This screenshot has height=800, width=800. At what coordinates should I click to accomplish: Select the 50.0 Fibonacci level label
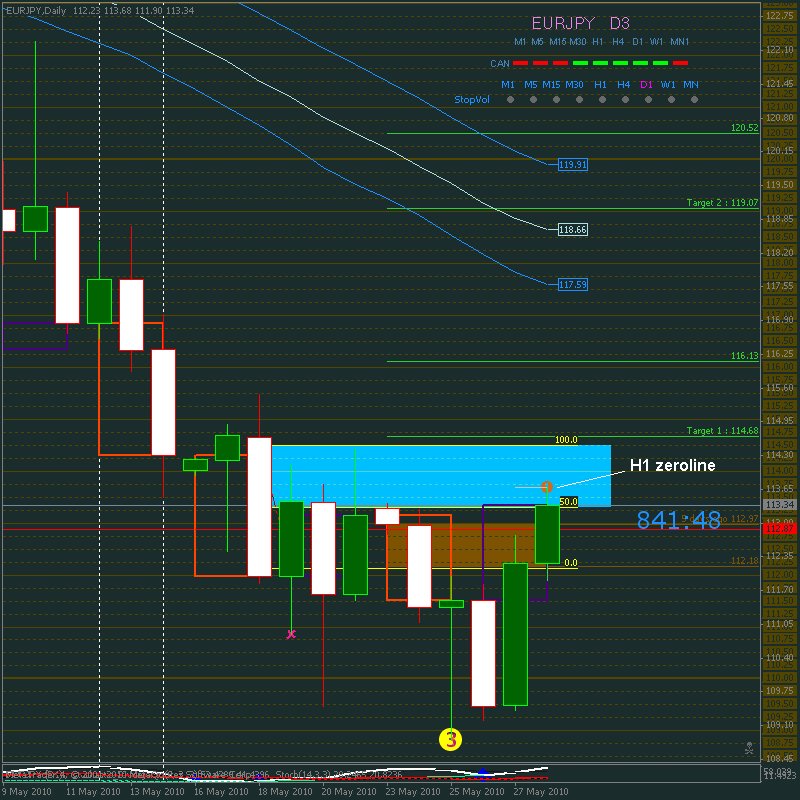568,502
